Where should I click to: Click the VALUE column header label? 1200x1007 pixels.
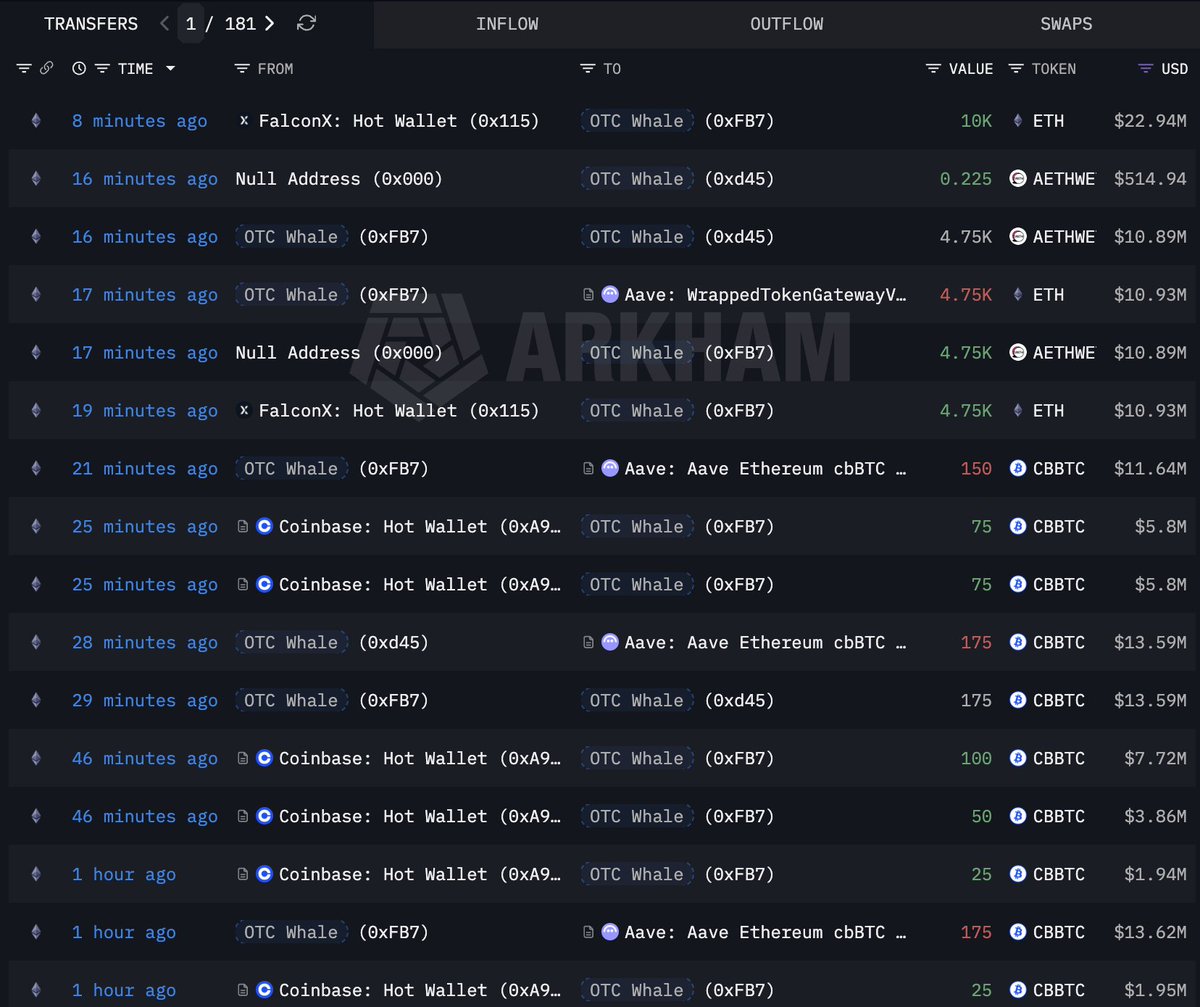[971, 69]
